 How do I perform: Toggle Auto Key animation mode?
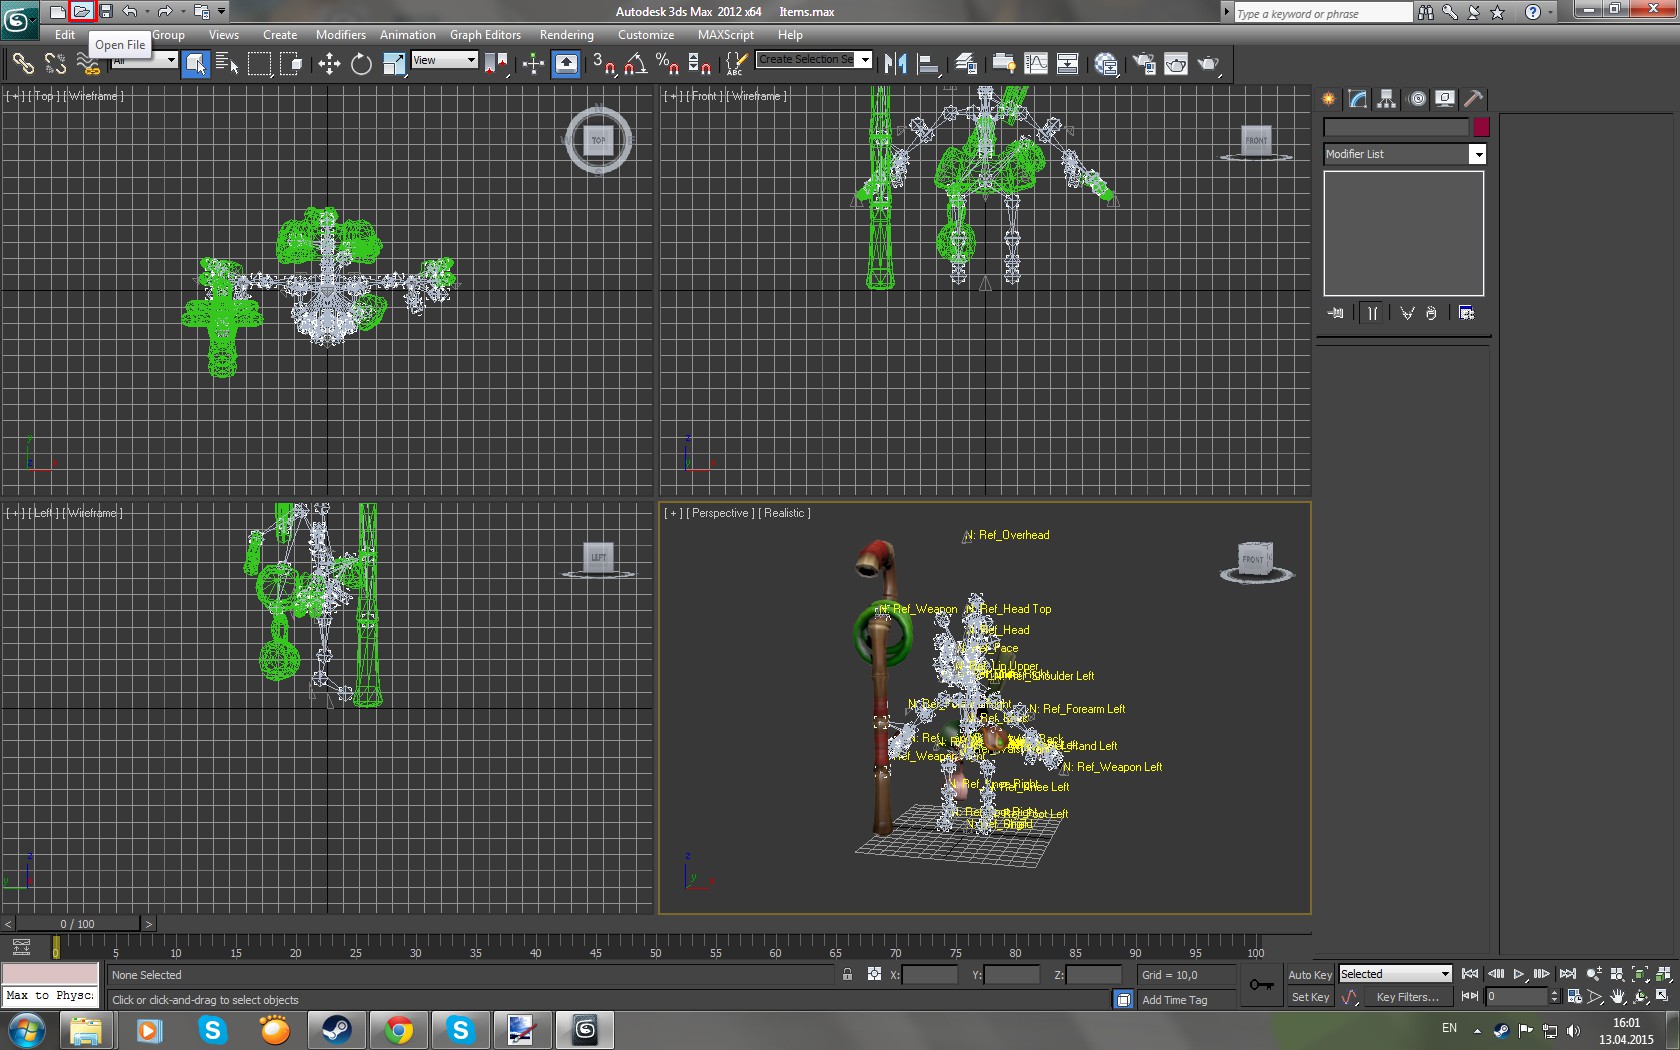pos(1309,975)
